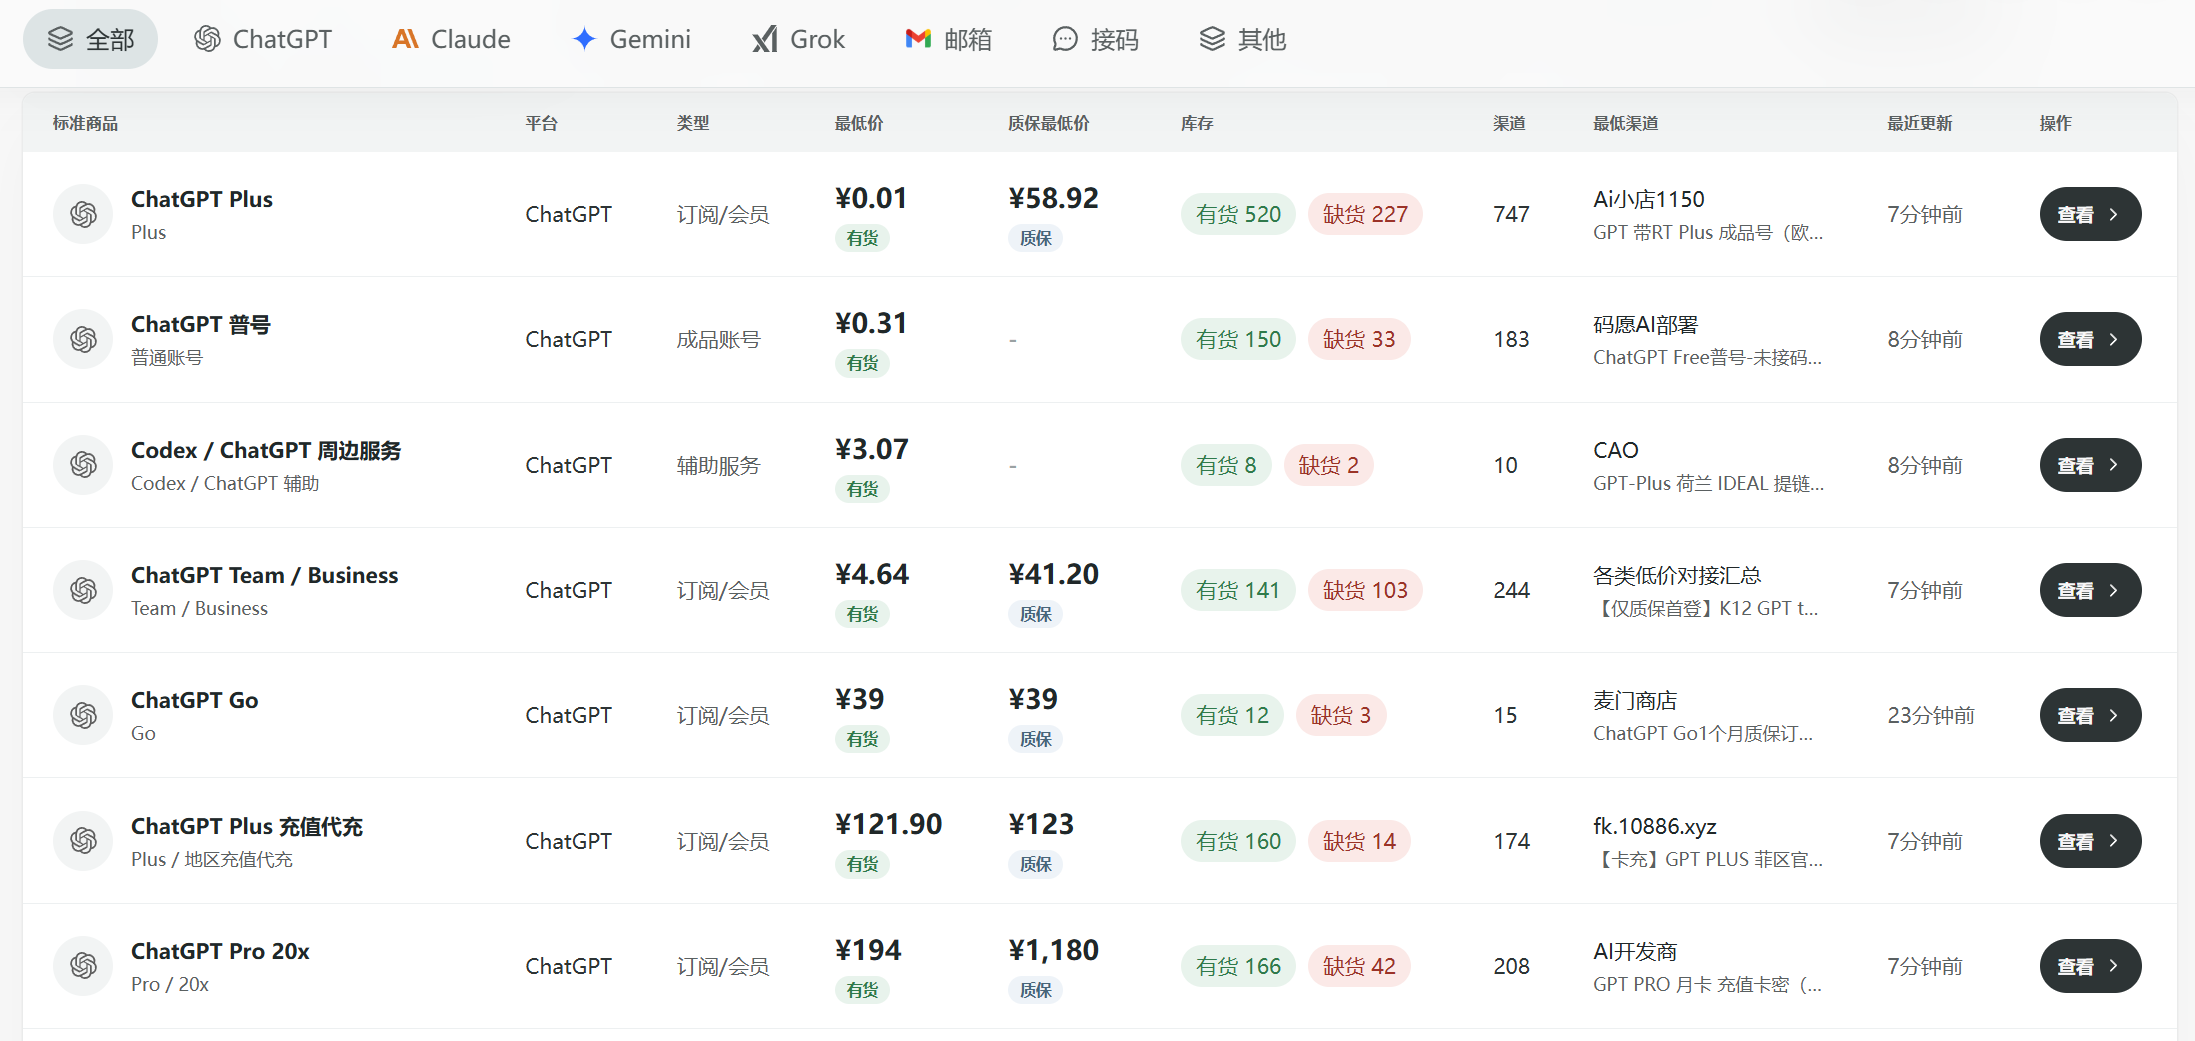The height and width of the screenshot is (1041, 2195).
Task: Select the 全部 category tab
Action: (90, 39)
